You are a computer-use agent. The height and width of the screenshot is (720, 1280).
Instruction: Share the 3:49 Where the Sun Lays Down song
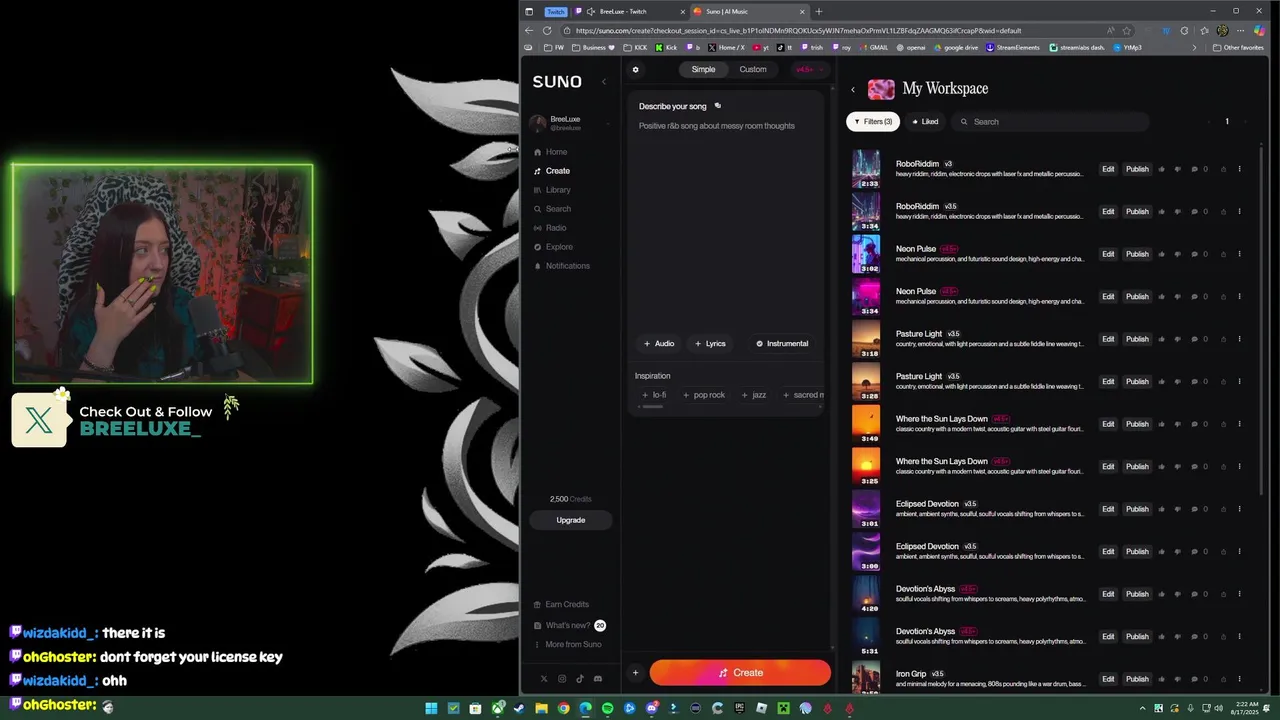coord(1223,424)
